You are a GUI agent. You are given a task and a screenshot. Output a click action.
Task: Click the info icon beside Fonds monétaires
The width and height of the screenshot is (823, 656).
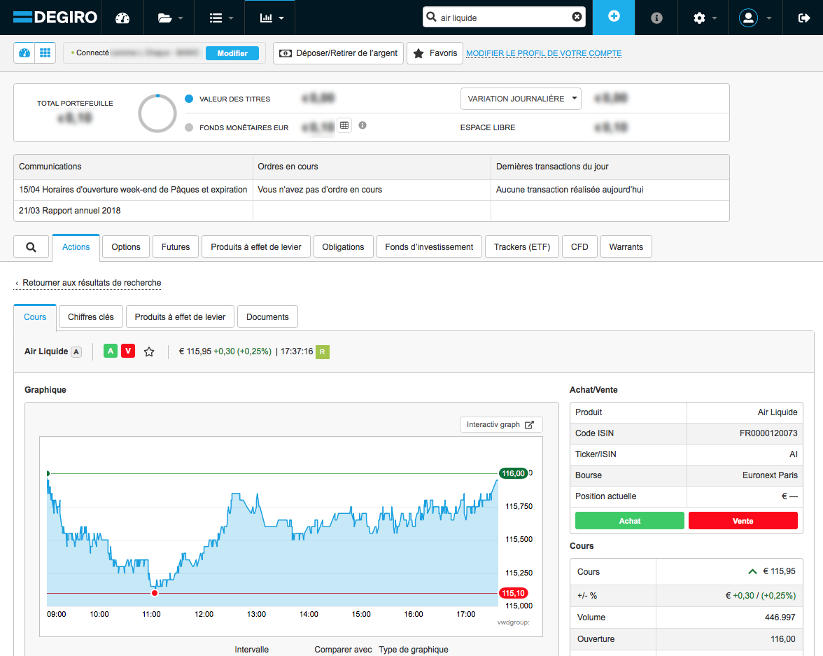362,125
